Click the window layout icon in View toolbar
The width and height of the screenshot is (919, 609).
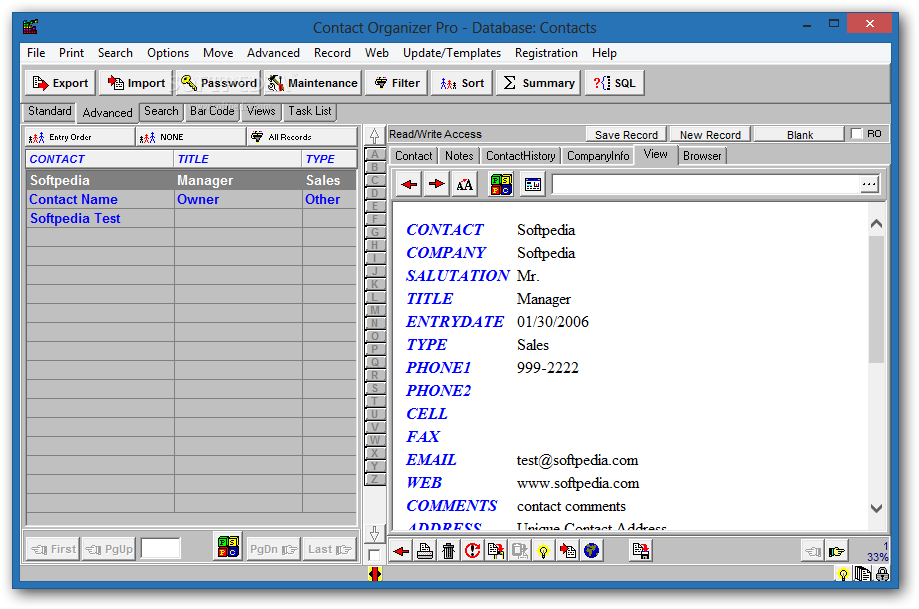tap(533, 185)
